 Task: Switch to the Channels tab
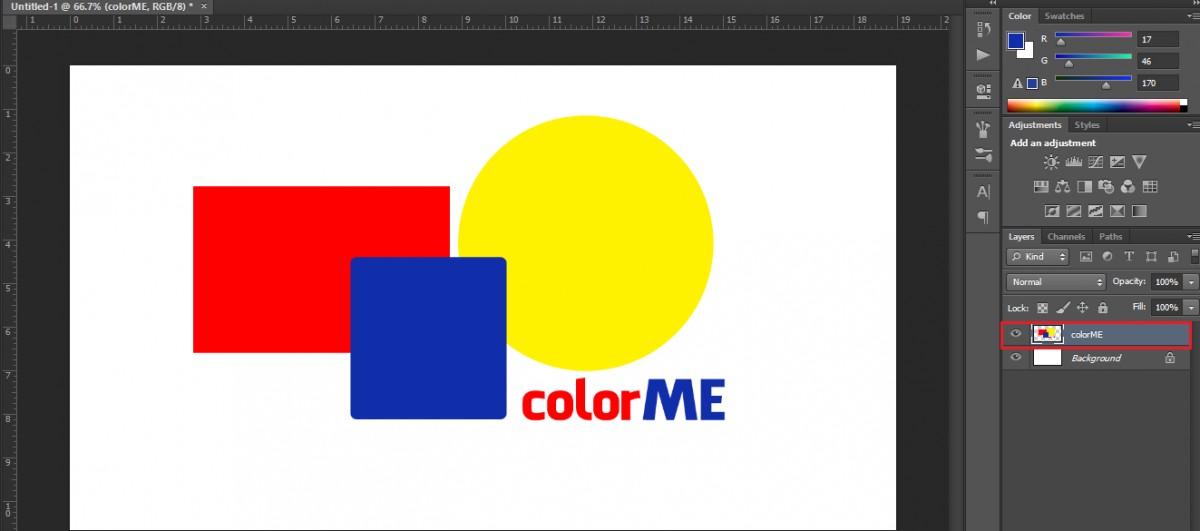(x=1066, y=237)
